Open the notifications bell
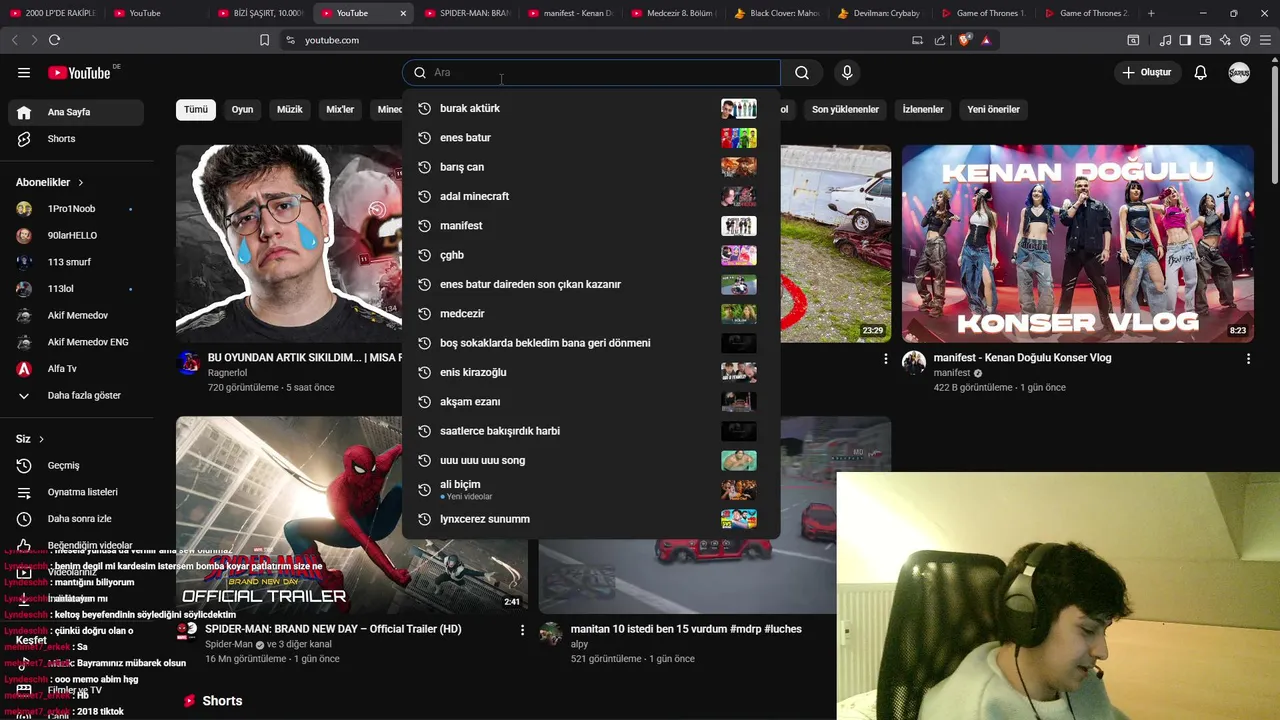 1201,72
